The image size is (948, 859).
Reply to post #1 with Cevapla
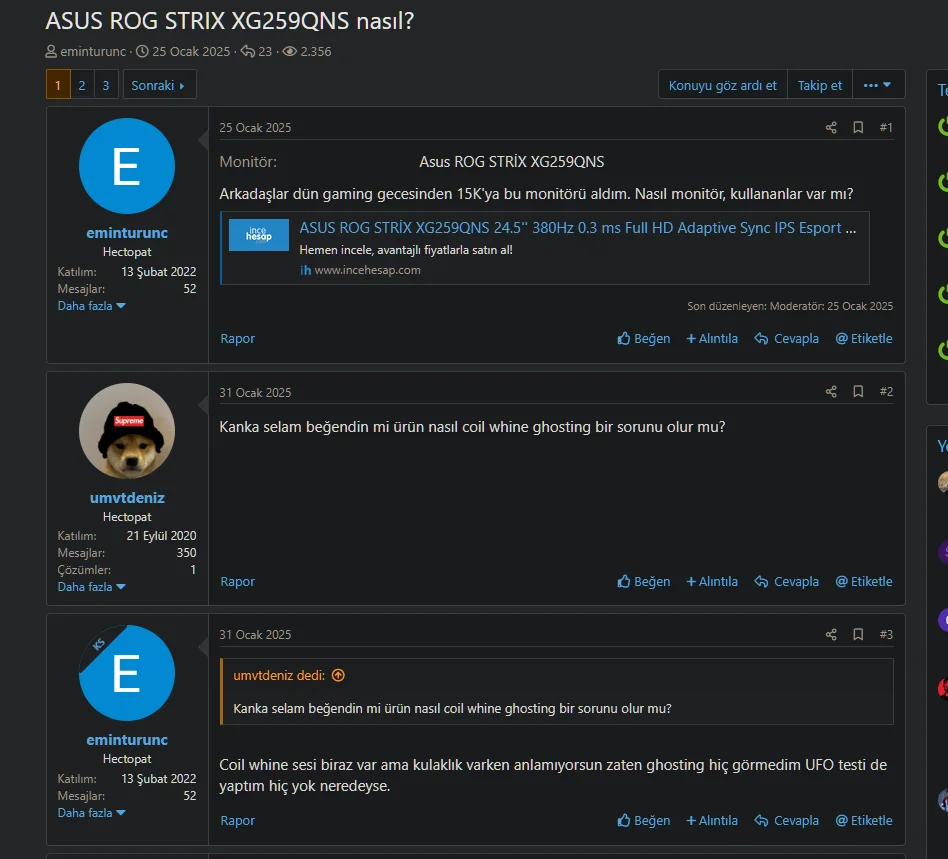[x=787, y=339]
